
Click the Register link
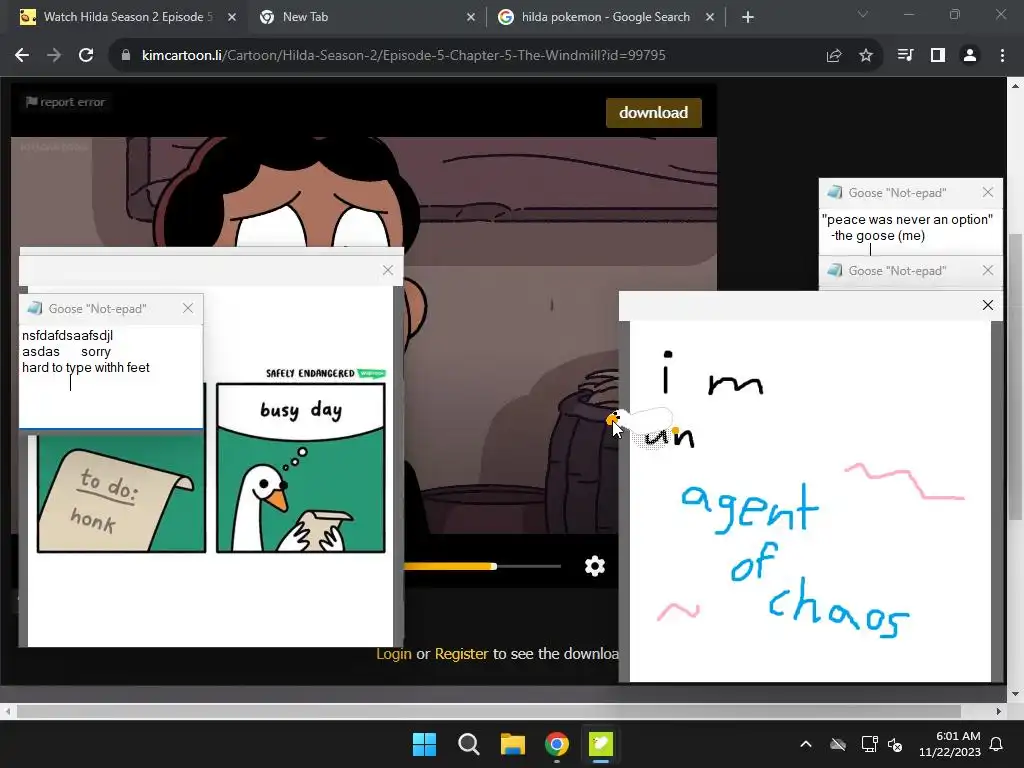pos(461,654)
